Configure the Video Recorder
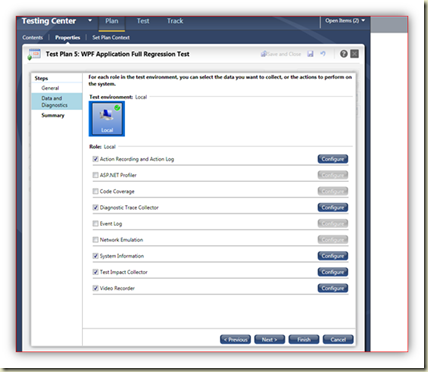Screen dimensions: 428x372 click(x=333, y=288)
